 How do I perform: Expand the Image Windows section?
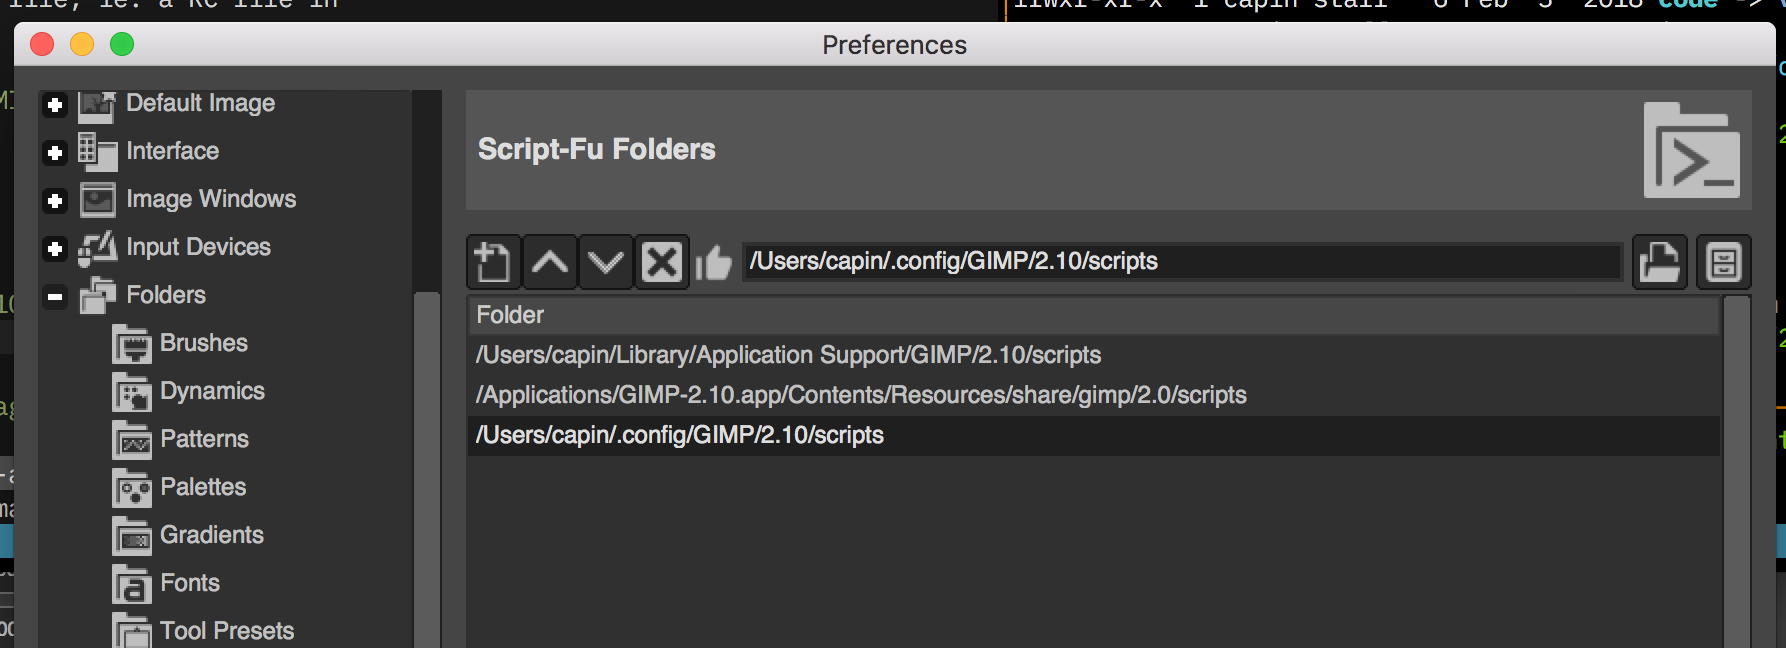pyautogui.click(x=55, y=200)
